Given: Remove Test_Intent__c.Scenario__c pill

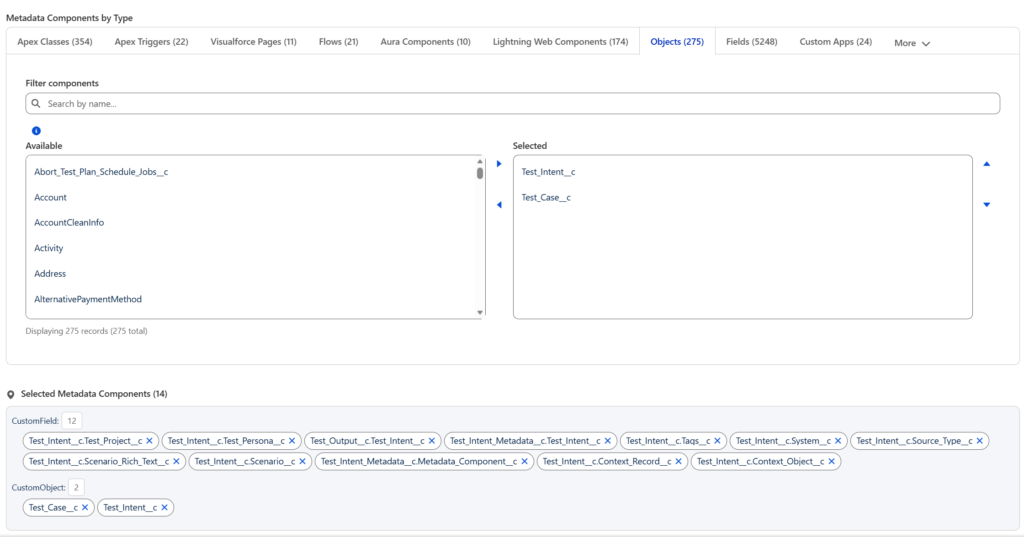Looking at the screenshot, I should click(x=304, y=462).
